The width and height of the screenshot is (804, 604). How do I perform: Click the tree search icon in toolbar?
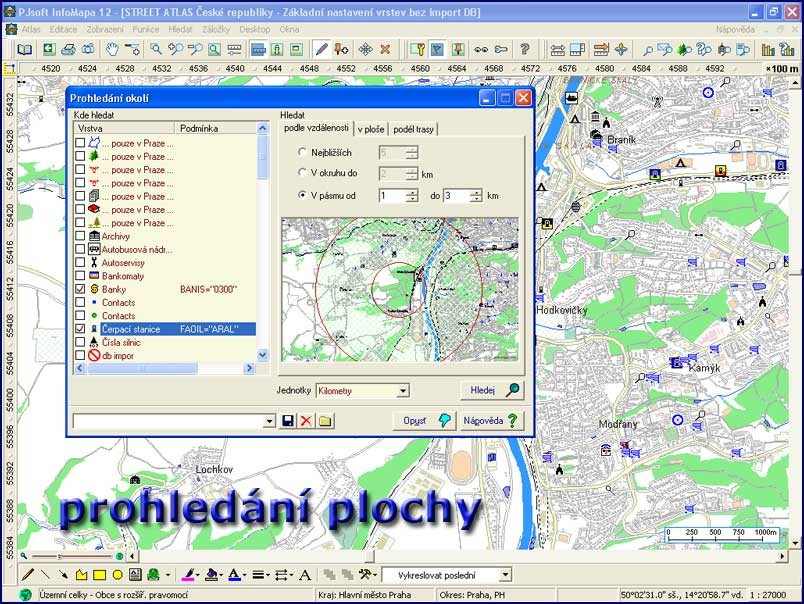coord(685,50)
